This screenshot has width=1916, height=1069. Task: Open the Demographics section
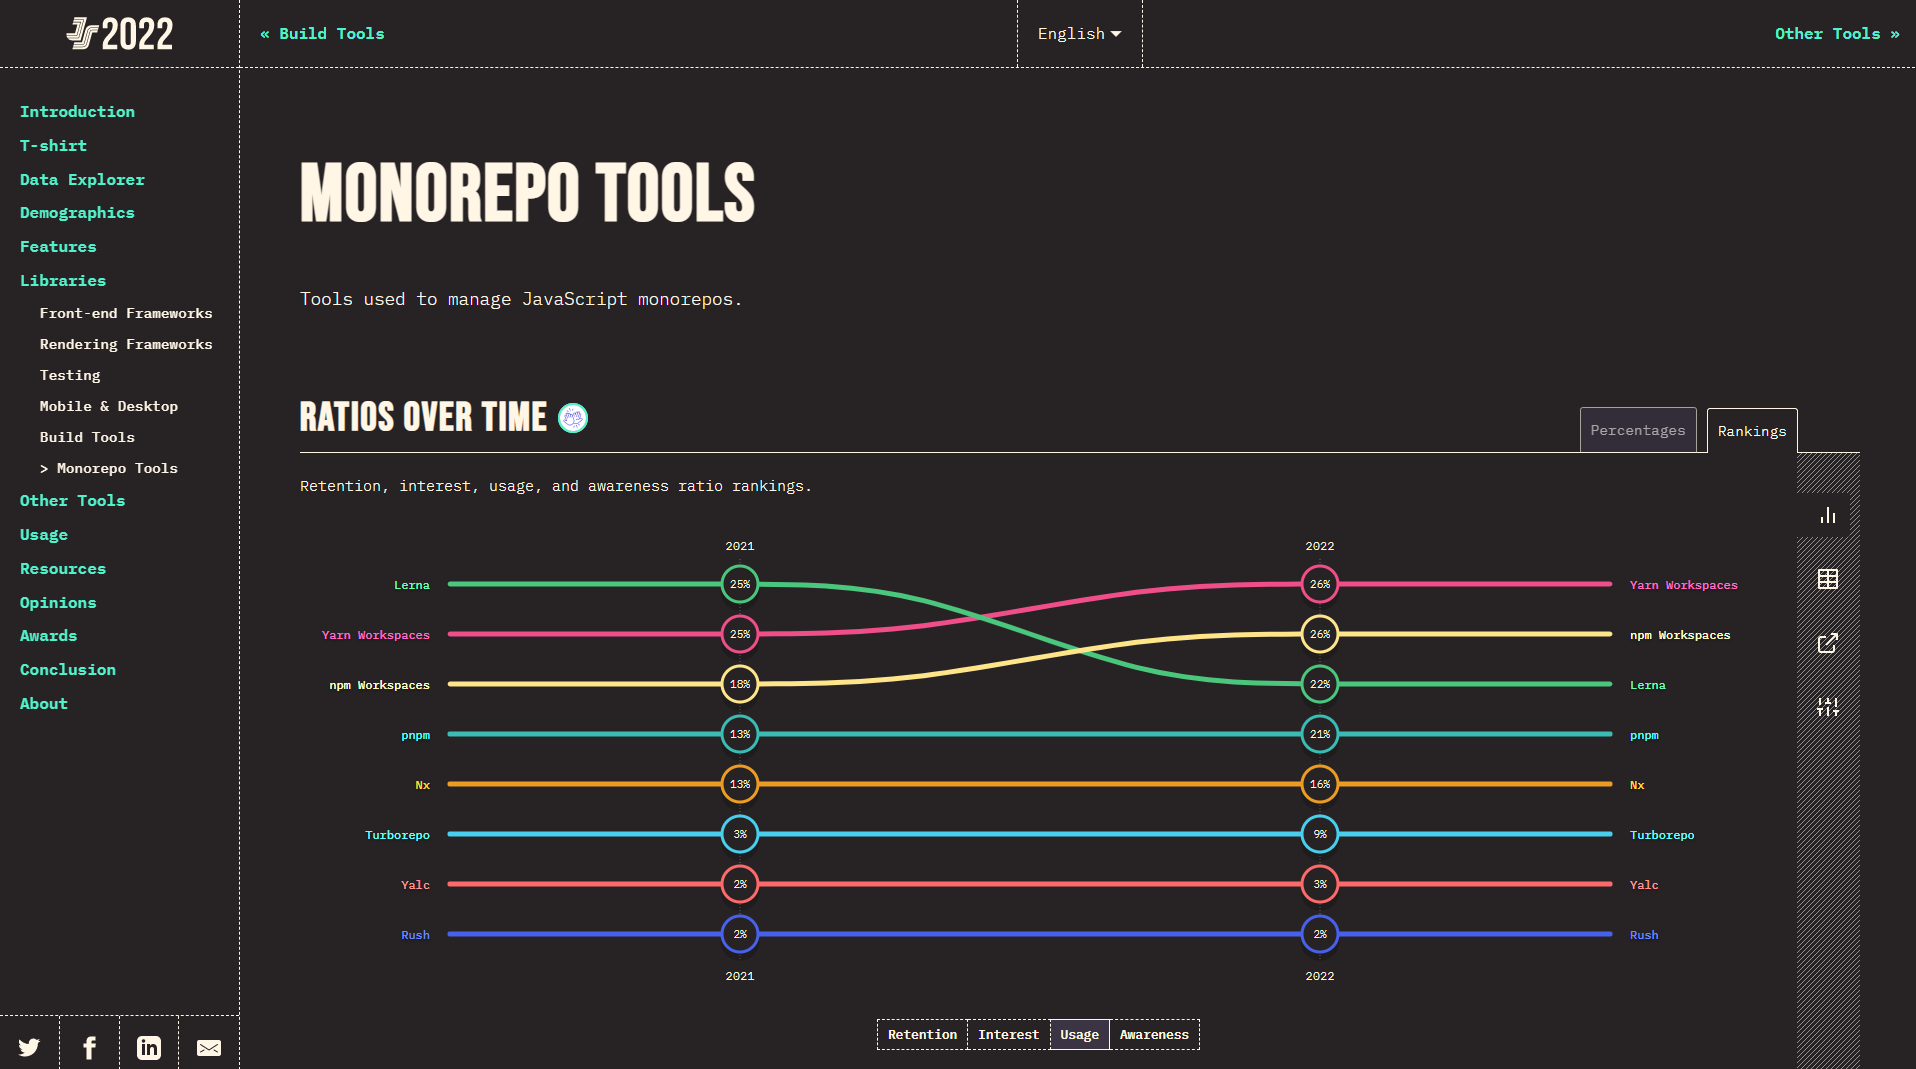(x=77, y=213)
